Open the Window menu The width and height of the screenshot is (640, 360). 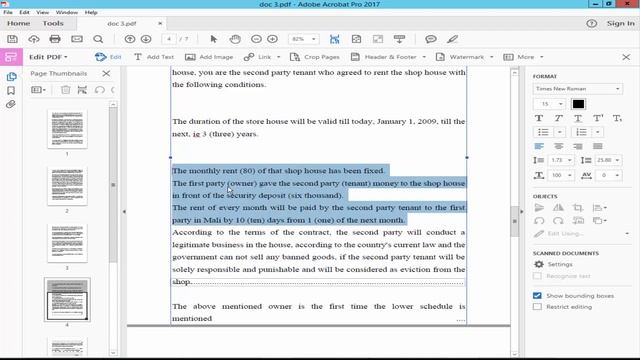[x=67, y=12]
